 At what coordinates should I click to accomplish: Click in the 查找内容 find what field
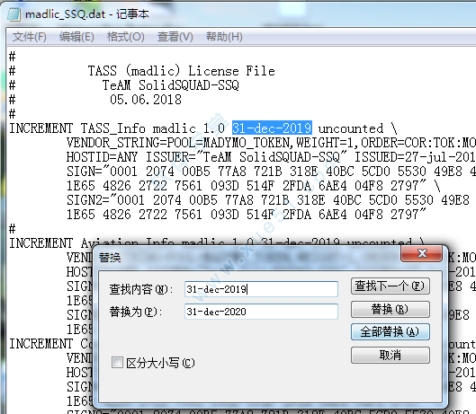point(261,289)
